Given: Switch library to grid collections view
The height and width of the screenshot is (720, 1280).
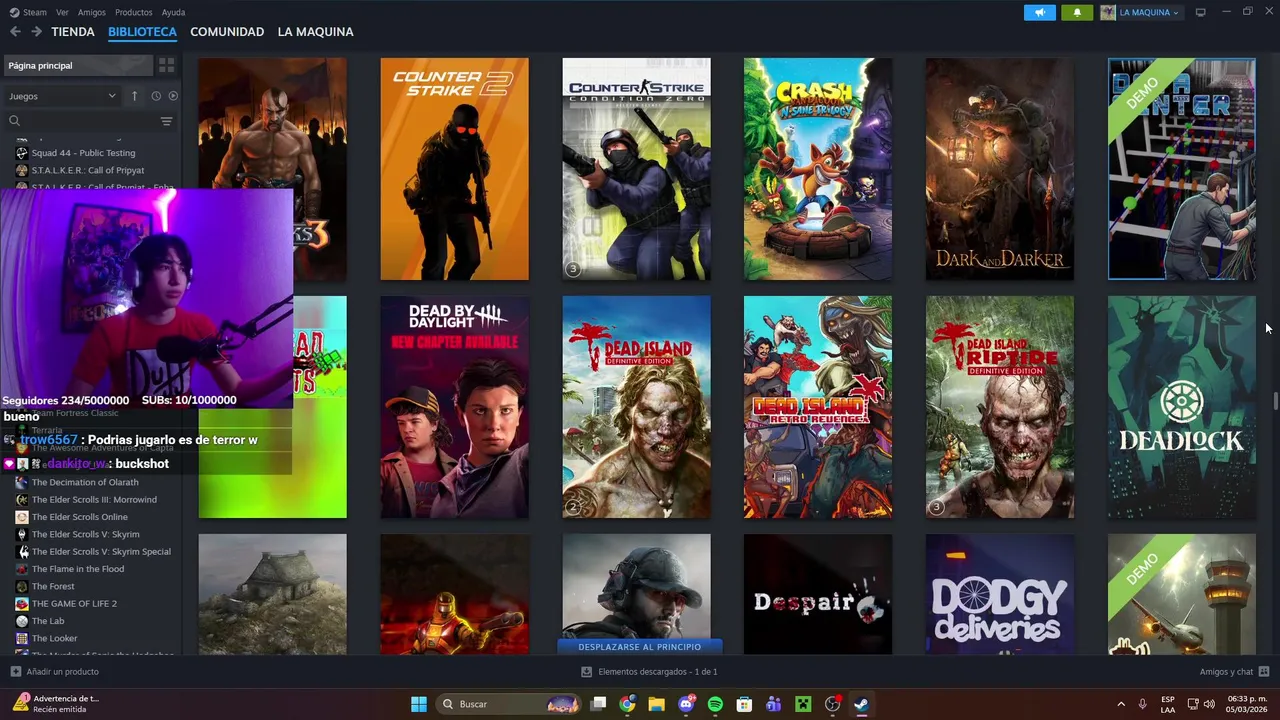Looking at the screenshot, I should click(x=167, y=65).
